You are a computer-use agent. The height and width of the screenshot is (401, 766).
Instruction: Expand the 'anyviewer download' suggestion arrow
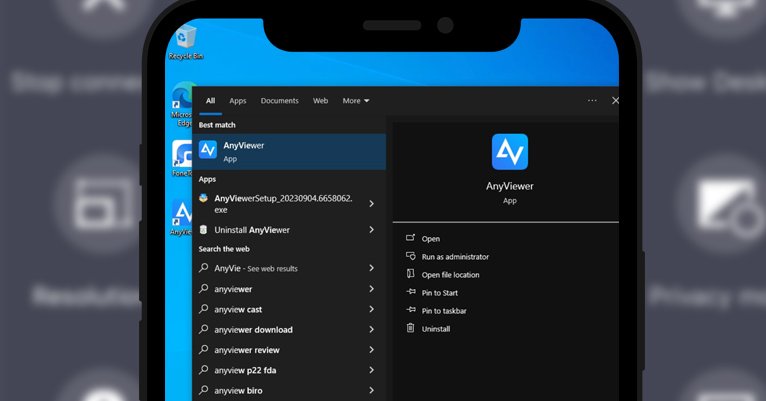[x=372, y=329]
